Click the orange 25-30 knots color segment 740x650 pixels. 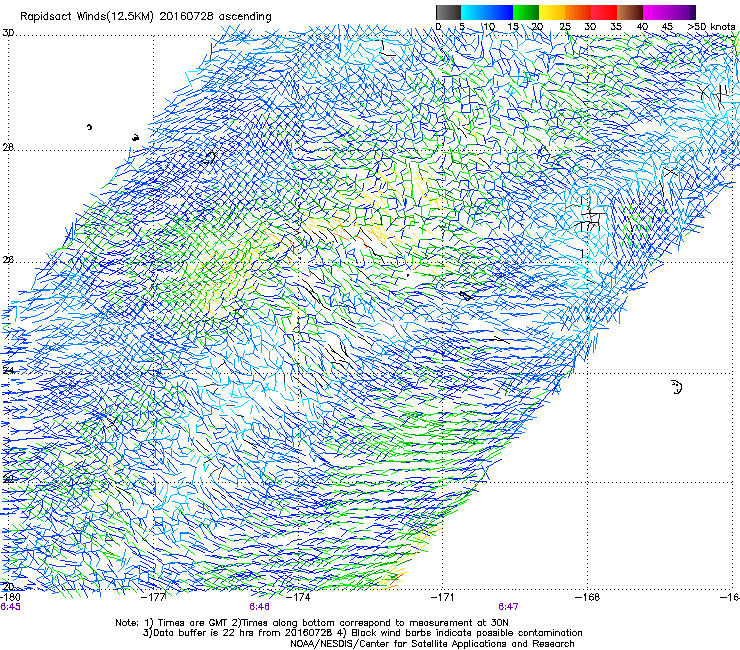pos(578,12)
